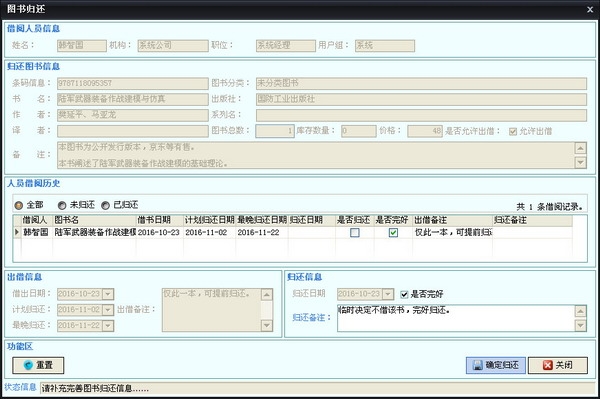Screen dimensions: 600x399
Task: Open the 借出日期 date dropdown
Action: pos(108,294)
